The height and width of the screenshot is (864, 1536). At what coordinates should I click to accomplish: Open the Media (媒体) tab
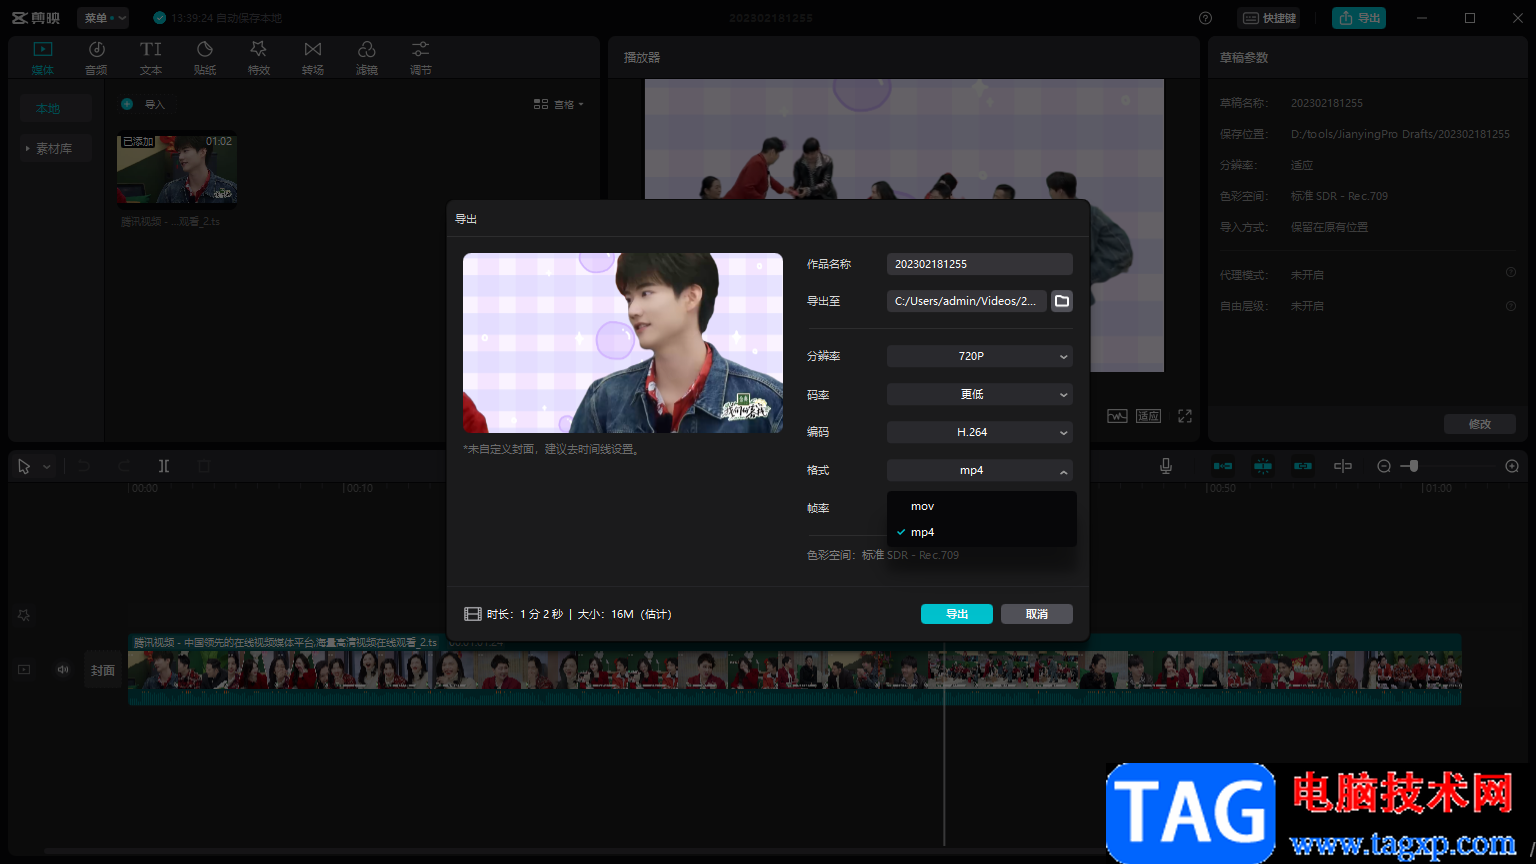pyautogui.click(x=43, y=58)
